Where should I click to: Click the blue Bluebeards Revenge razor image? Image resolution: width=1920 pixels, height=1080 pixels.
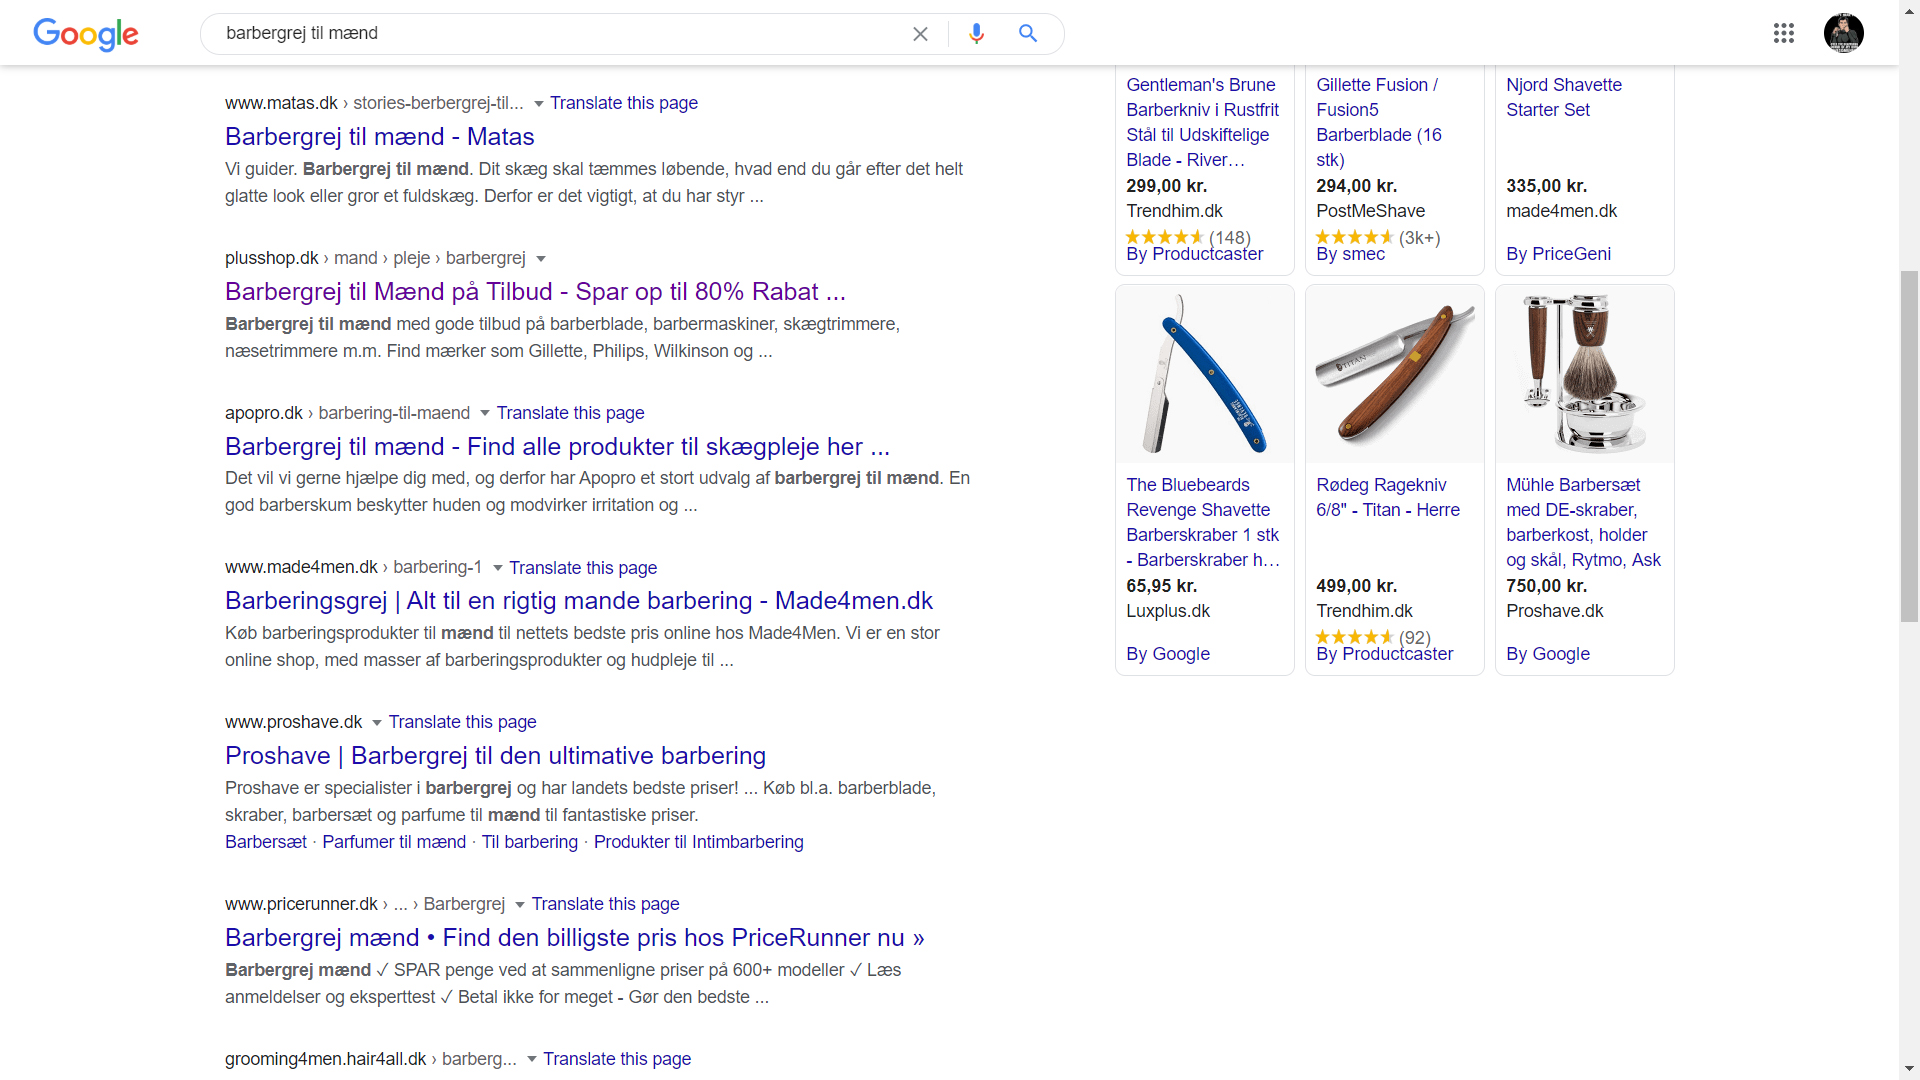tap(1205, 374)
